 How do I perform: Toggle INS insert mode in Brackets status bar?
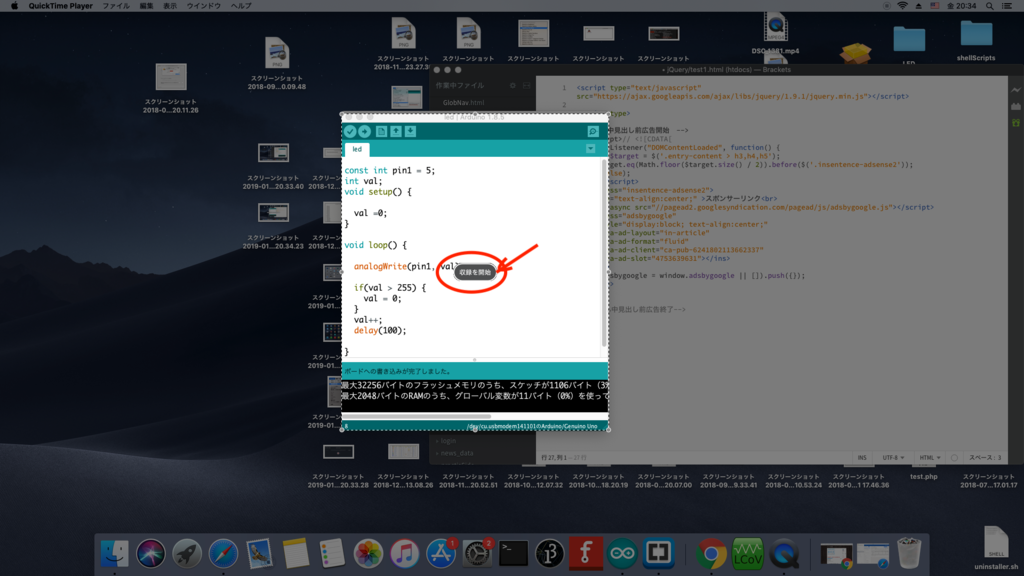861,458
